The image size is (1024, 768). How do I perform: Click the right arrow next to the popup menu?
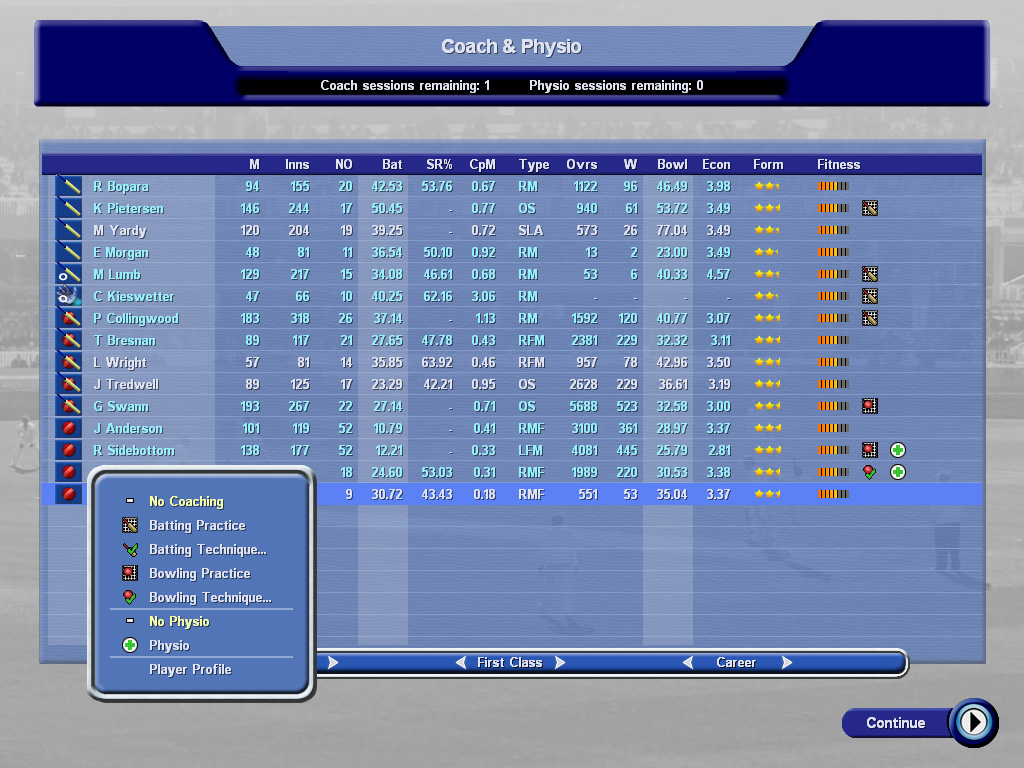333,663
